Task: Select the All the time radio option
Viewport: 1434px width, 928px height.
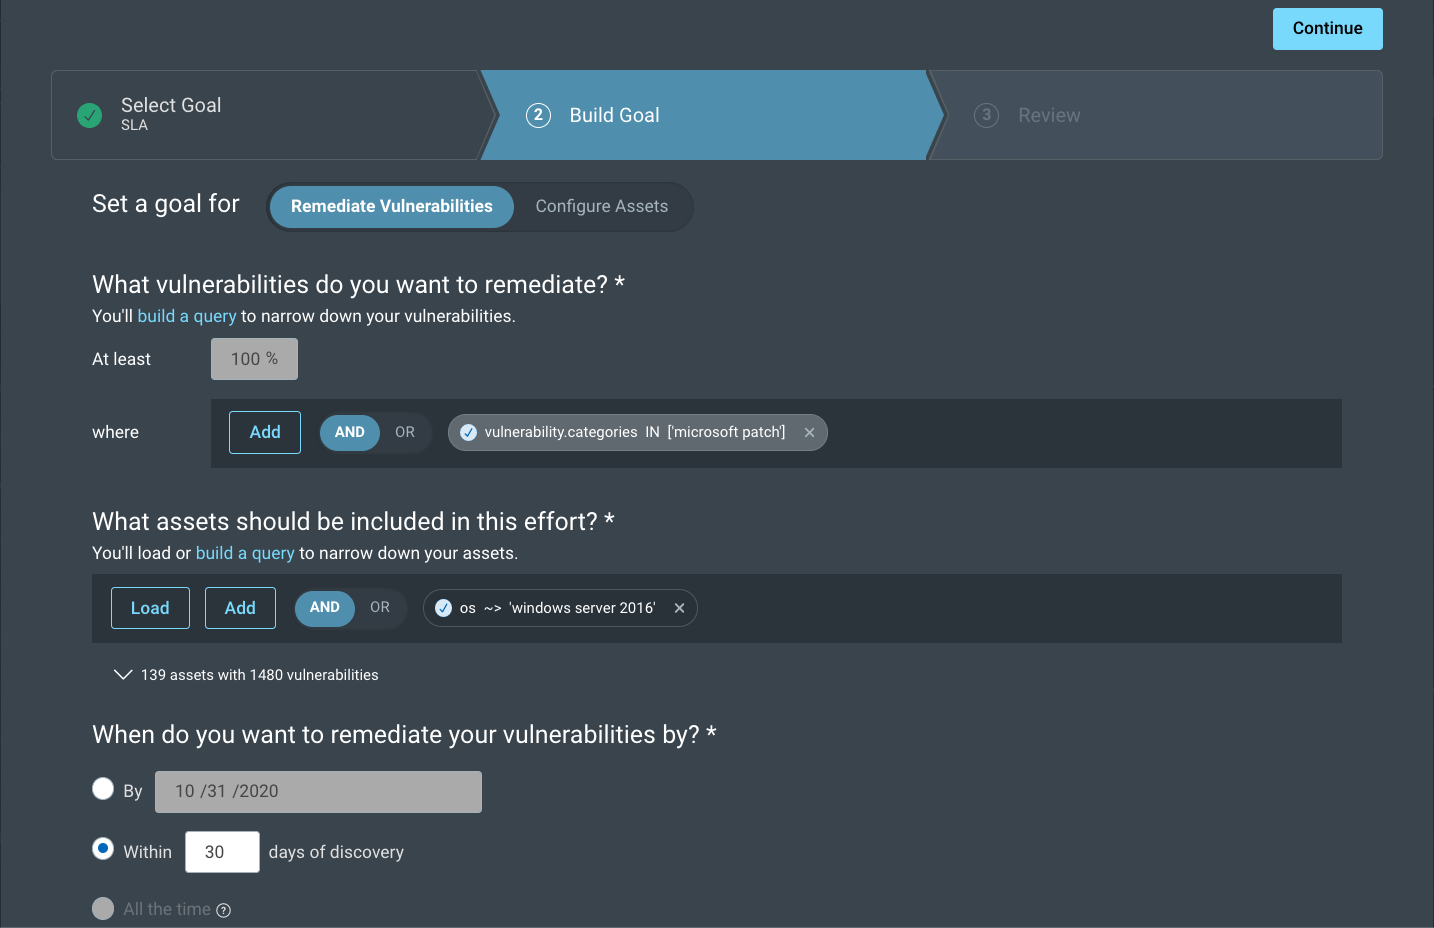Action: pos(103,908)
